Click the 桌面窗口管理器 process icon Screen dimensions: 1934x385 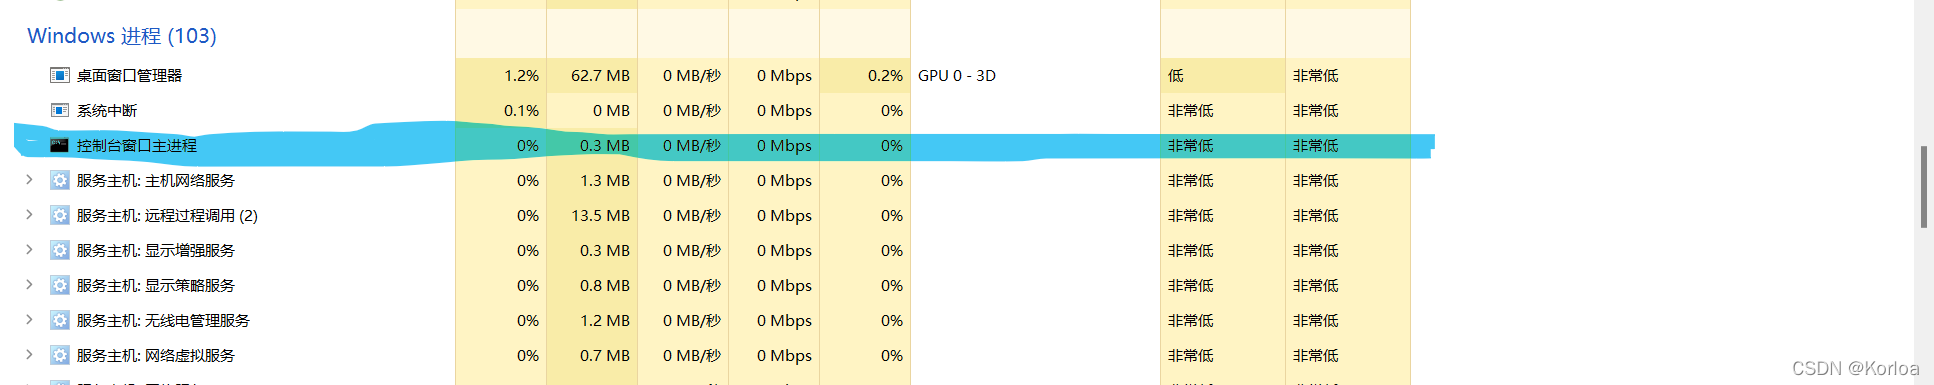pyautogui.click(x=60, y=75)
